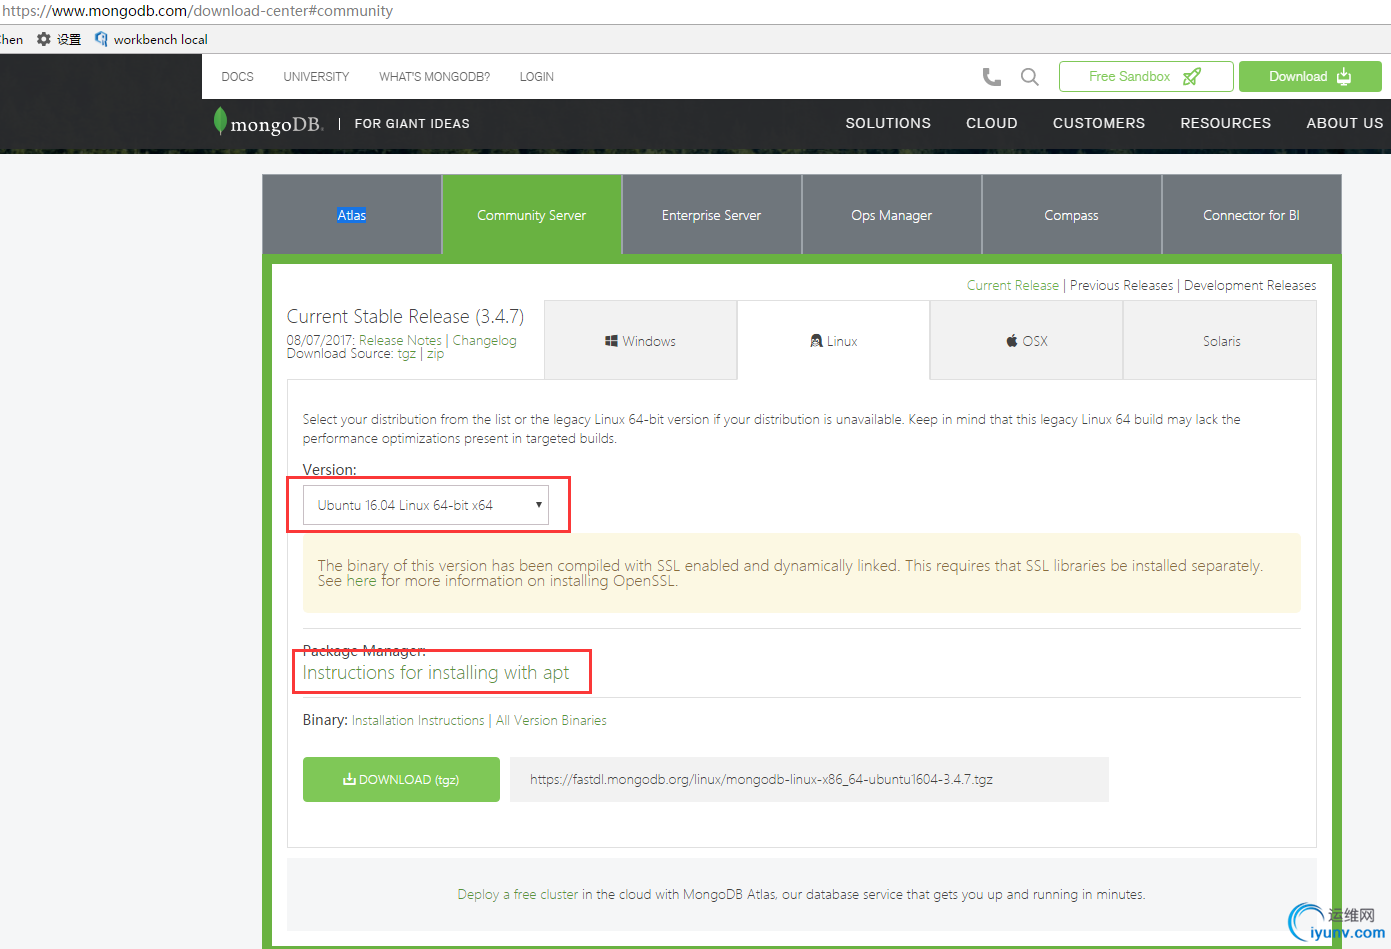Open Previous Releases link
The height and width of the screenshot is (949, 1391).
1121,285
